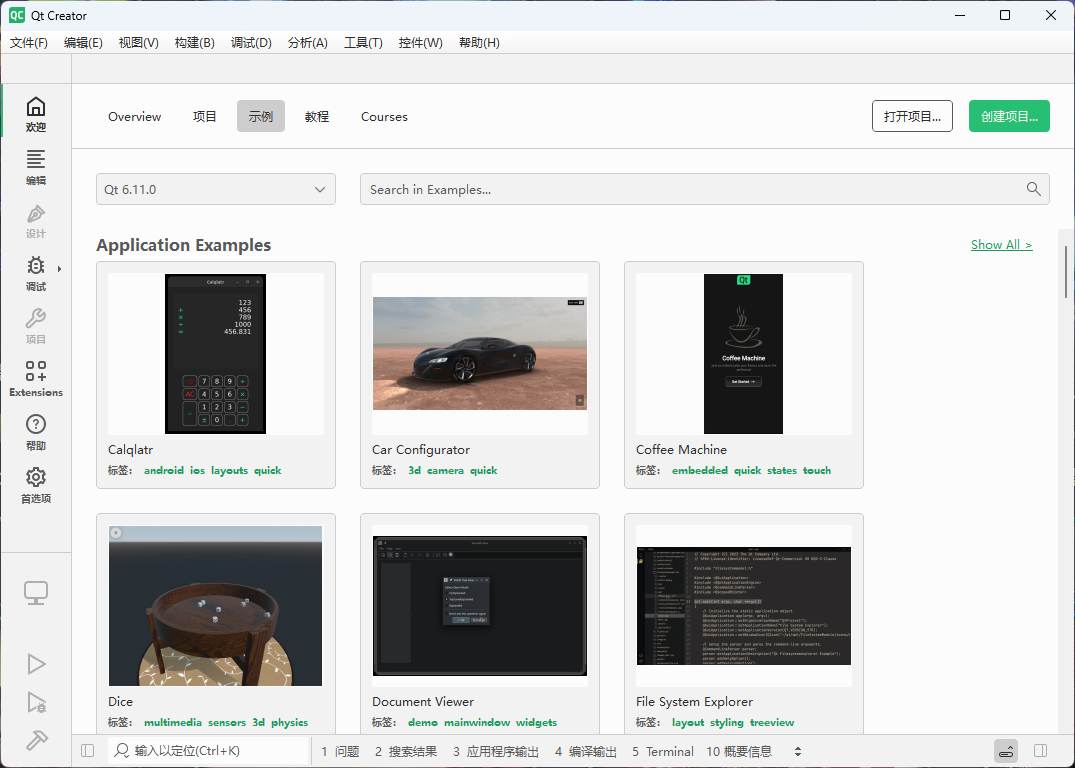This screenshot has height=768, width=1075.
Task: Click the output panes up/down arrows
Action: [797, 751]
